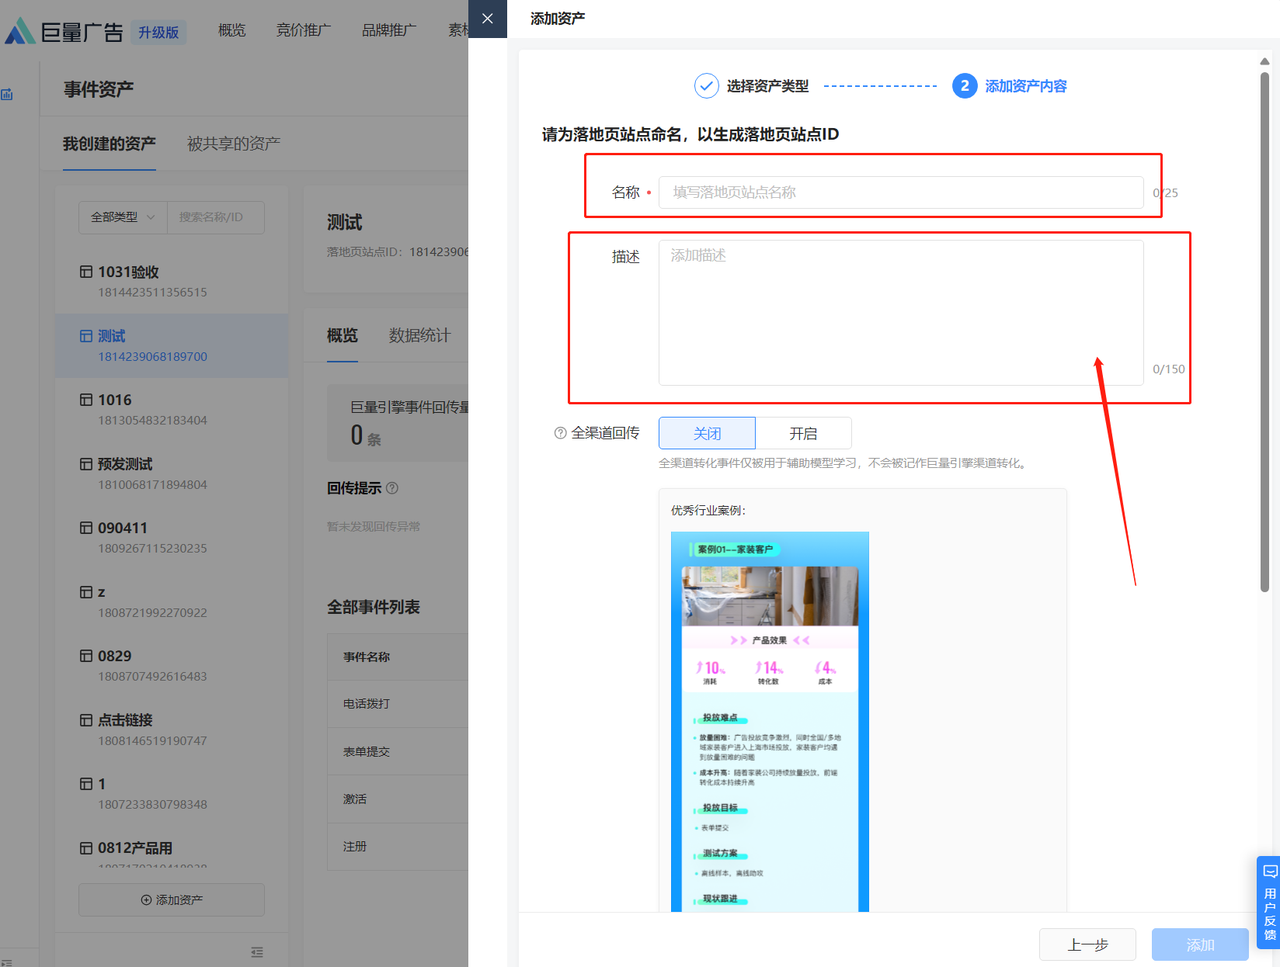Close the 添加资产 side panel

(x=487, y=19)
